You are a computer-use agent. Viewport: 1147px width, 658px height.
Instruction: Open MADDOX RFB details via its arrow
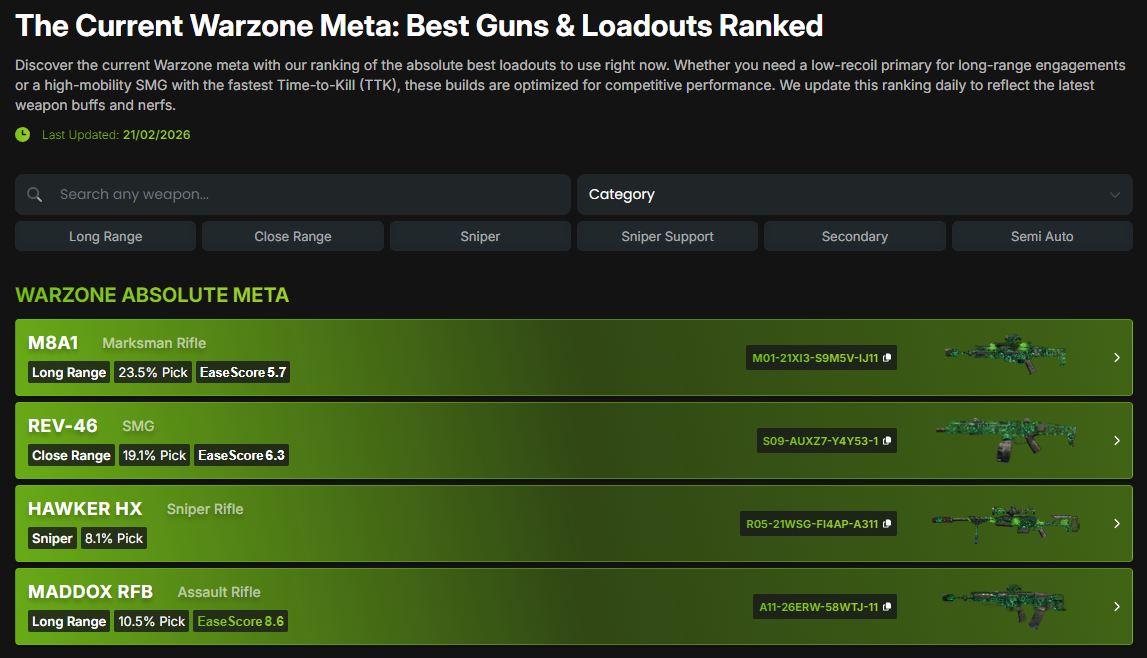(x=1117, y=606)
